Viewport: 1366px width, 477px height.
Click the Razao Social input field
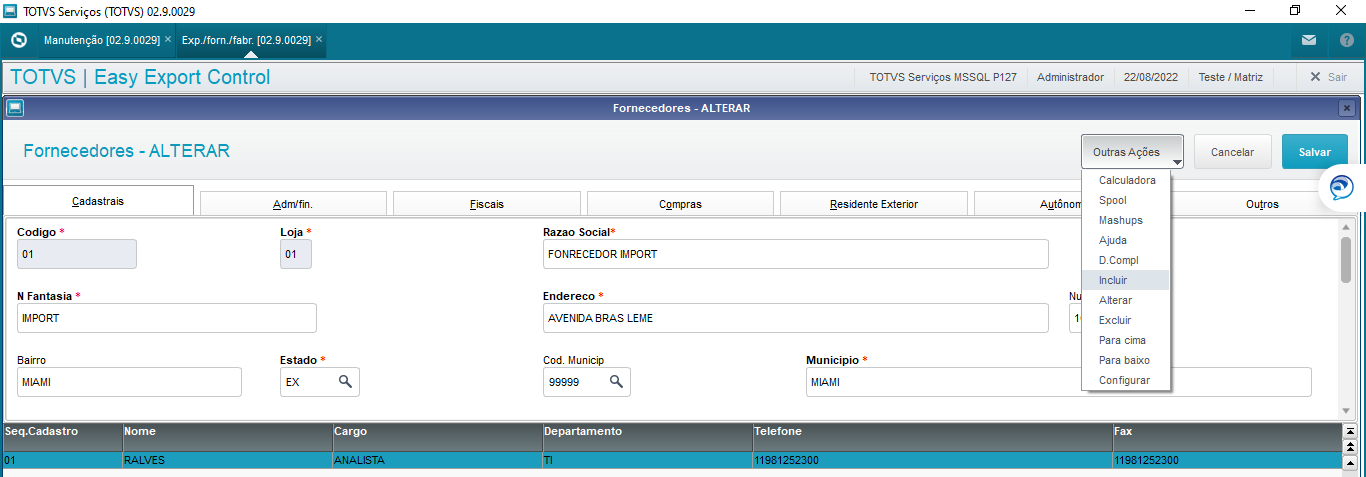point(795,254)
